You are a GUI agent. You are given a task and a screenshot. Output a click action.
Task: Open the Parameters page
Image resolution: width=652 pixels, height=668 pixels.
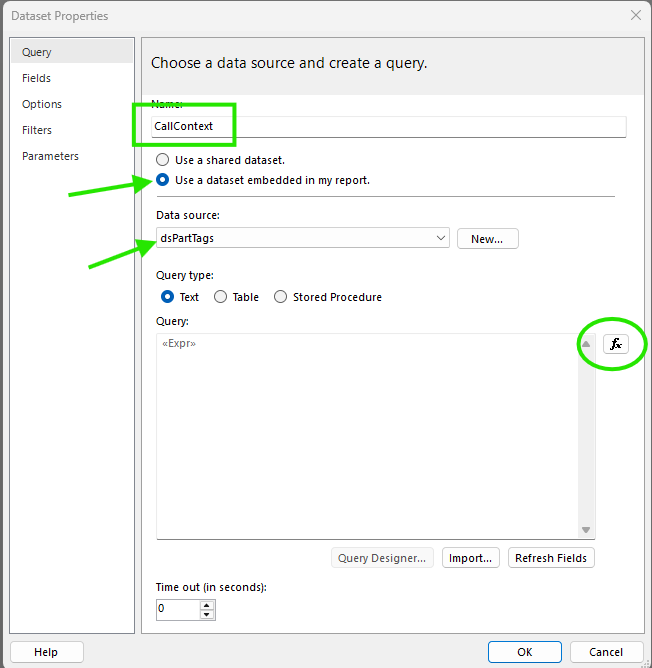(50, 156)
